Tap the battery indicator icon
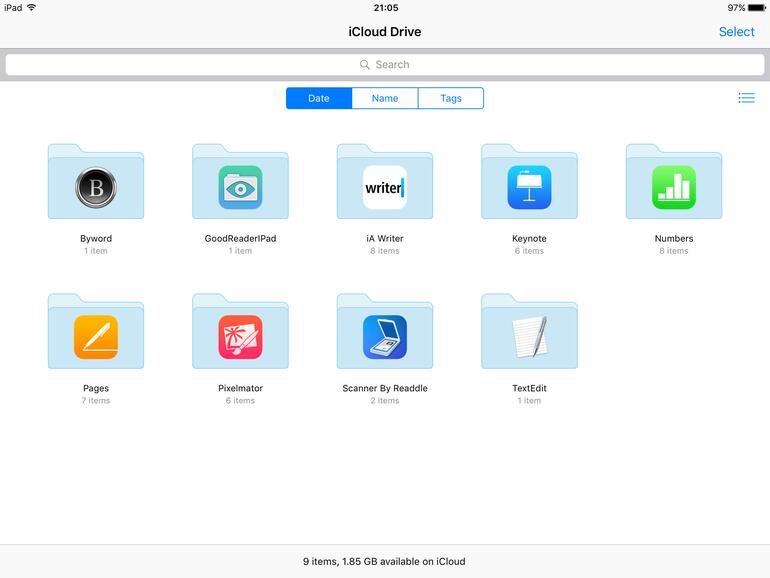Screen dimensions: 770x578 [x=757, y=8]
